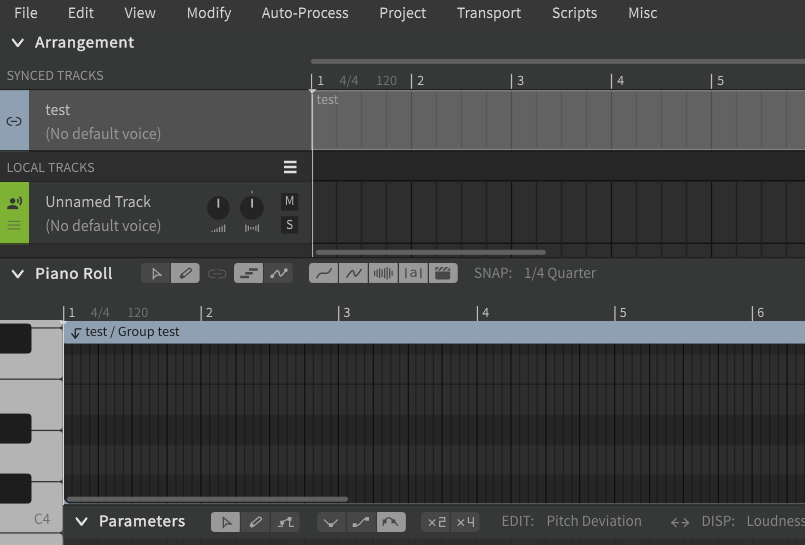
Task: Click measure 5 on the Arrangement ruler
Action: coord(720,81)
